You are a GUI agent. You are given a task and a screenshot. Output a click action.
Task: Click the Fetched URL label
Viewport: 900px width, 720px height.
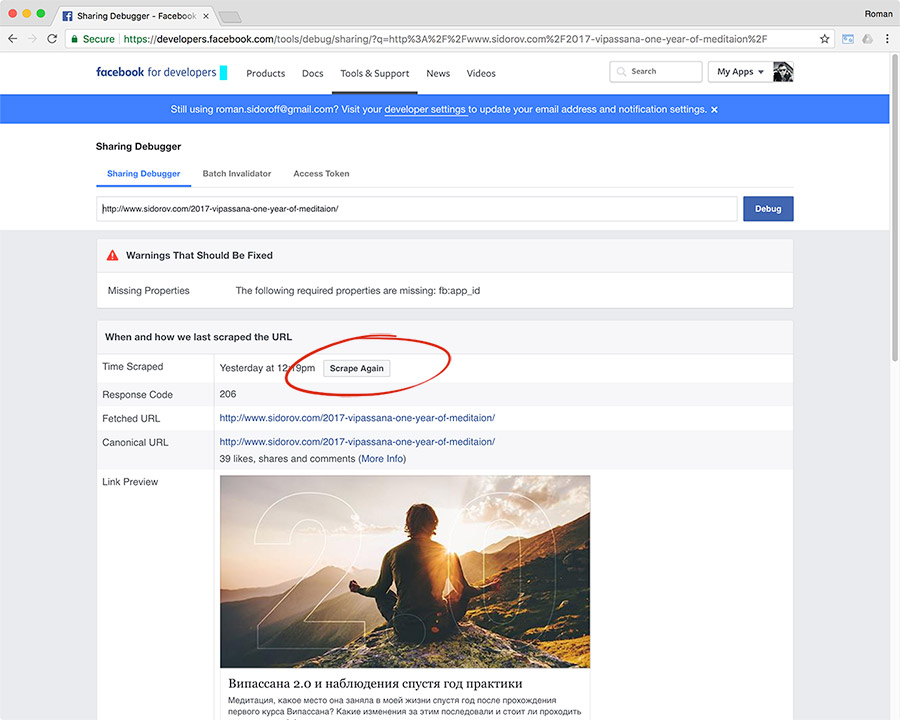pos(131,419)
